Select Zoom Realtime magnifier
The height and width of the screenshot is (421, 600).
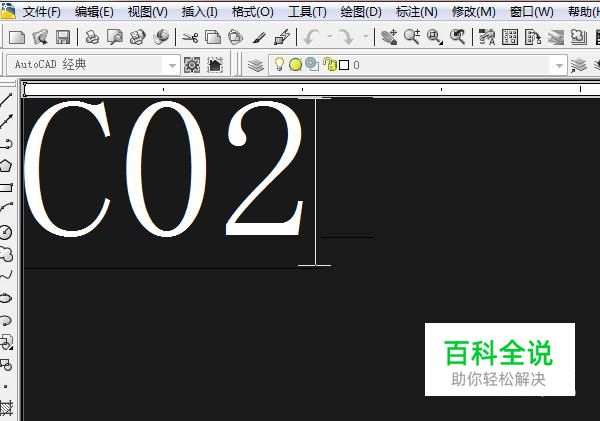[x=412, y=37]
